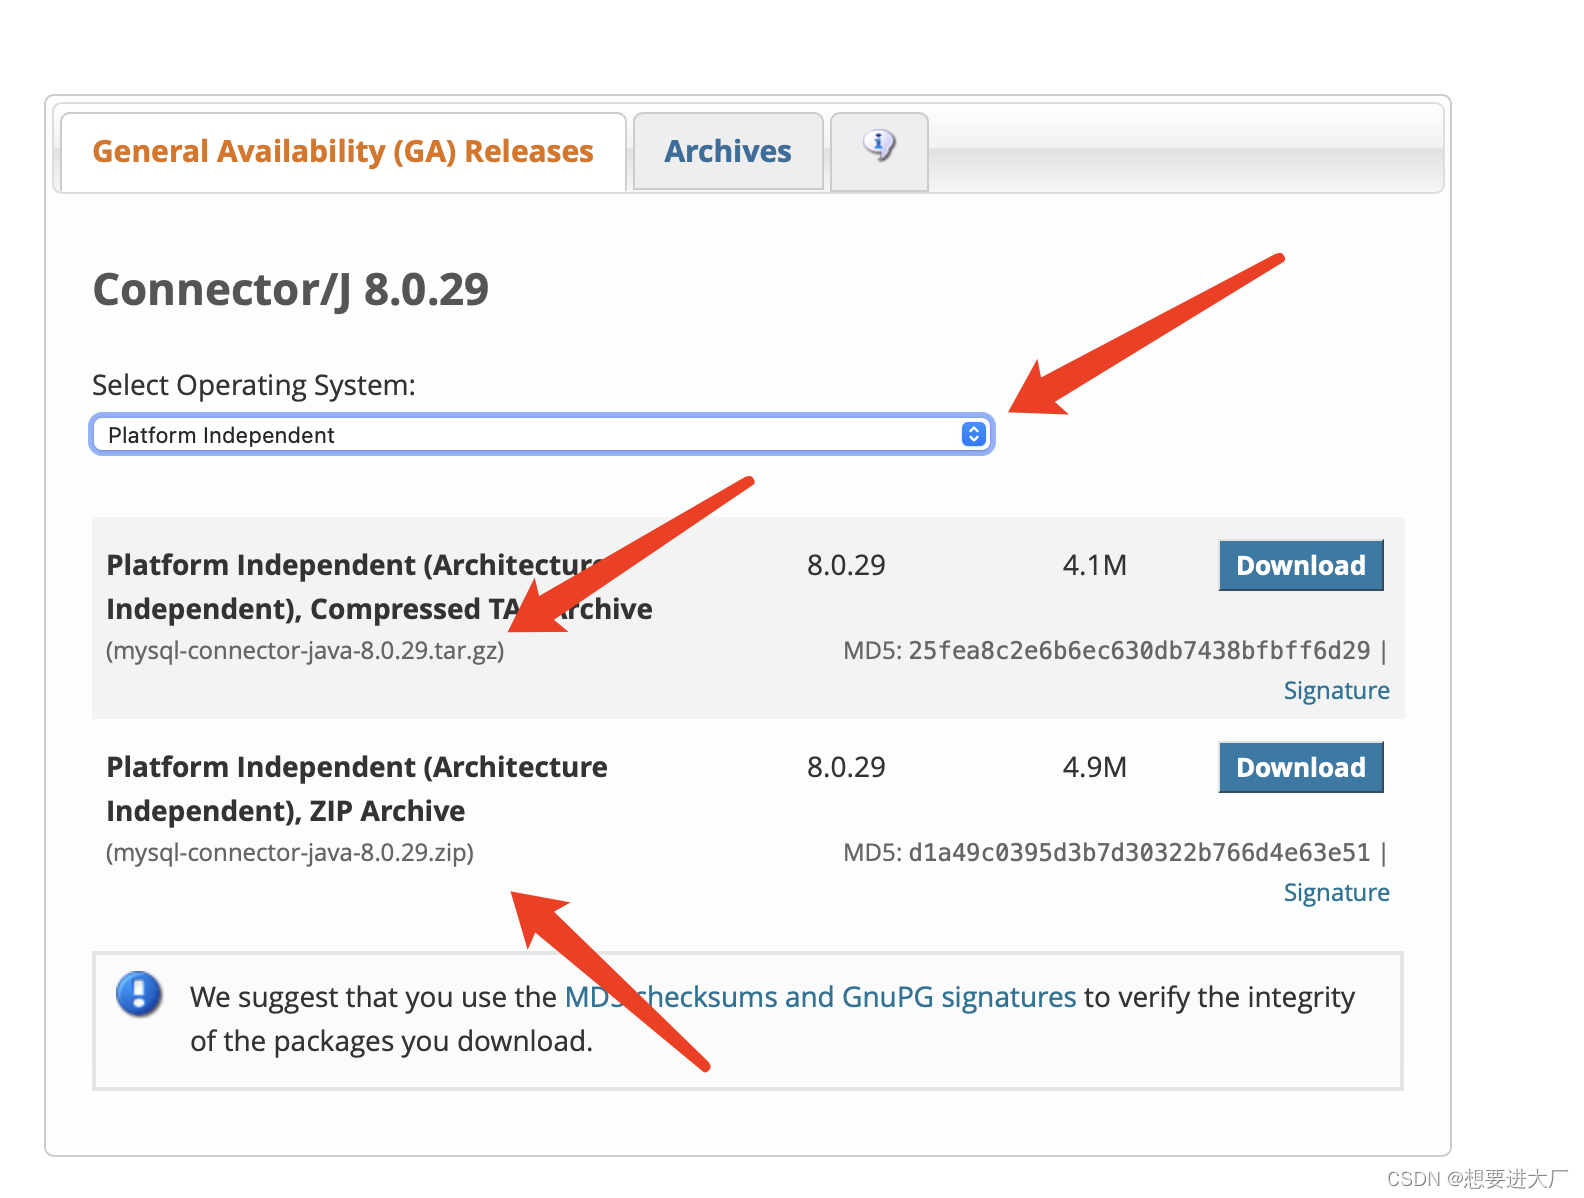Viewport: 1584px width, 1198px height.
Task: Click version 8.0.29 in the ZIP row
Action: (846, 767)
